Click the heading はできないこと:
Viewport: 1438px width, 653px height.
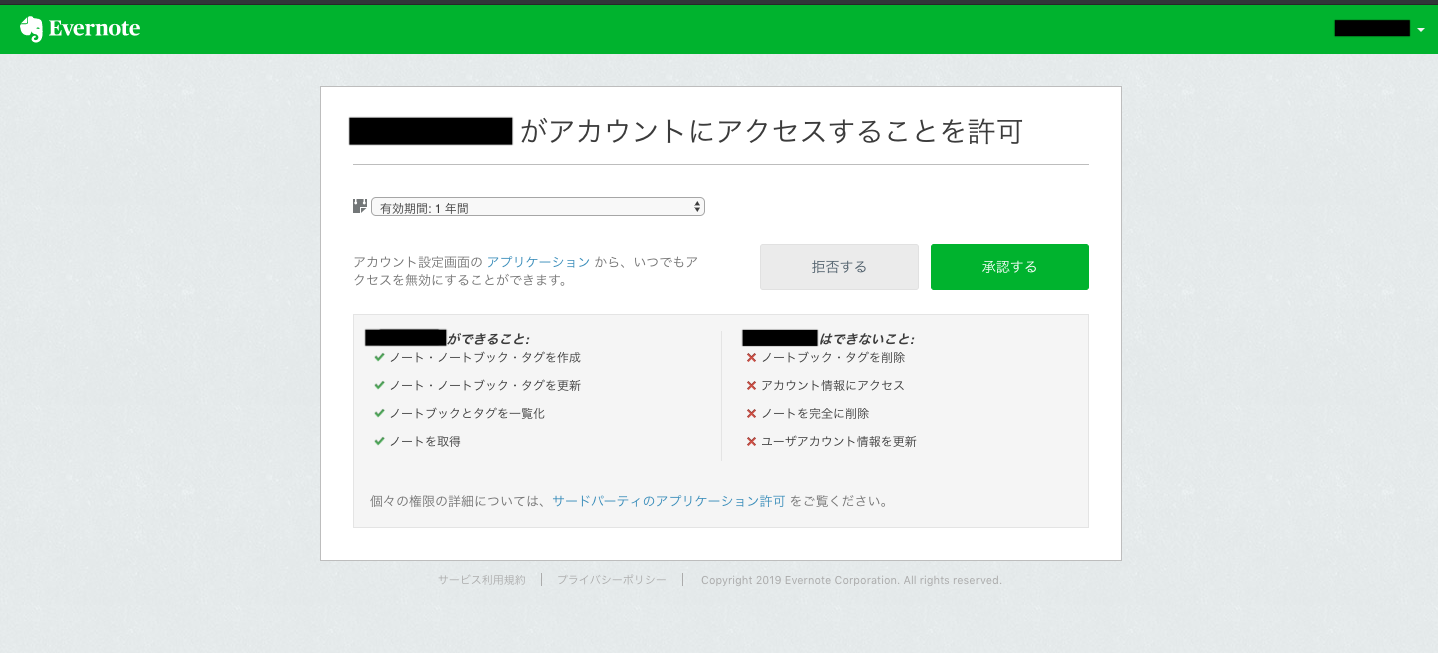(x=866, y=339)
